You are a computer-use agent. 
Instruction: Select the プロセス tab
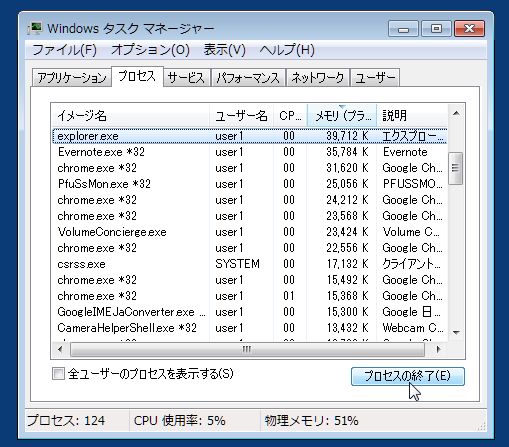pos(137,77)
